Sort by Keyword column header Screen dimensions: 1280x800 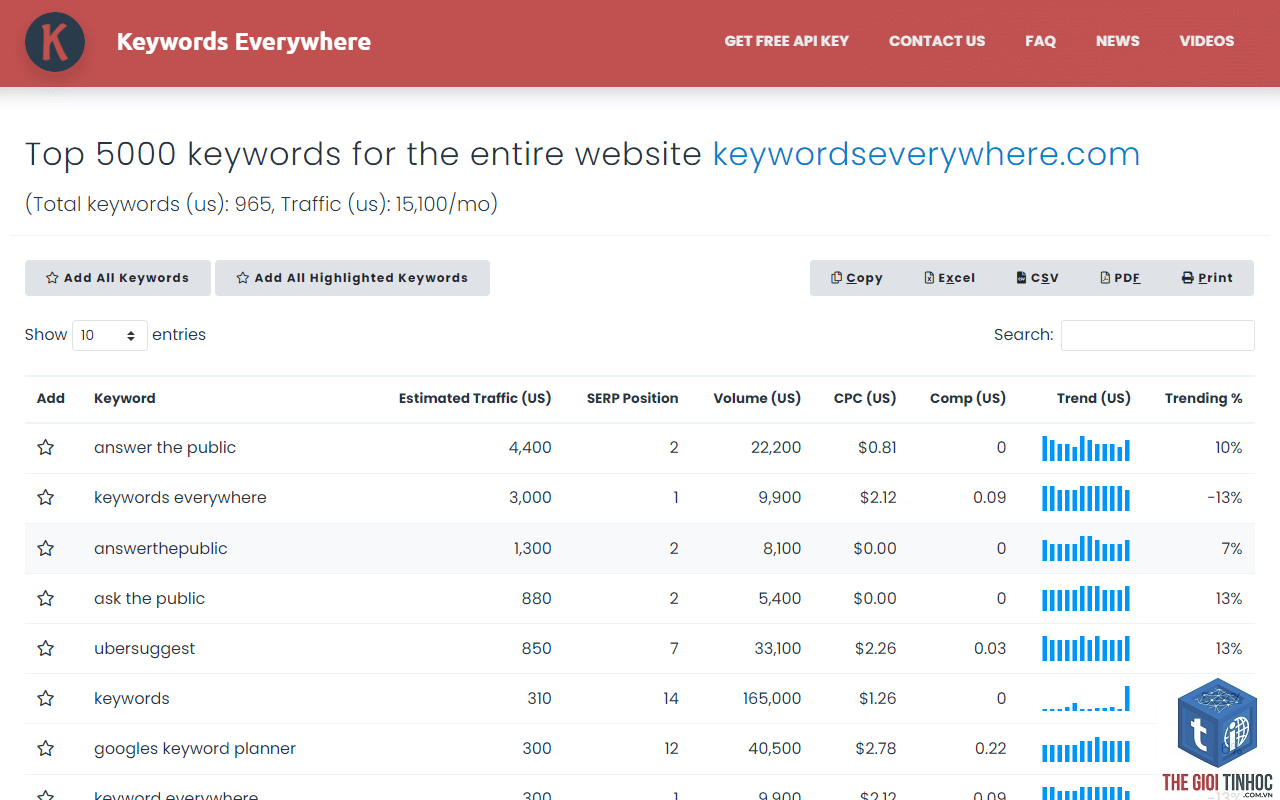pos(125,398)
